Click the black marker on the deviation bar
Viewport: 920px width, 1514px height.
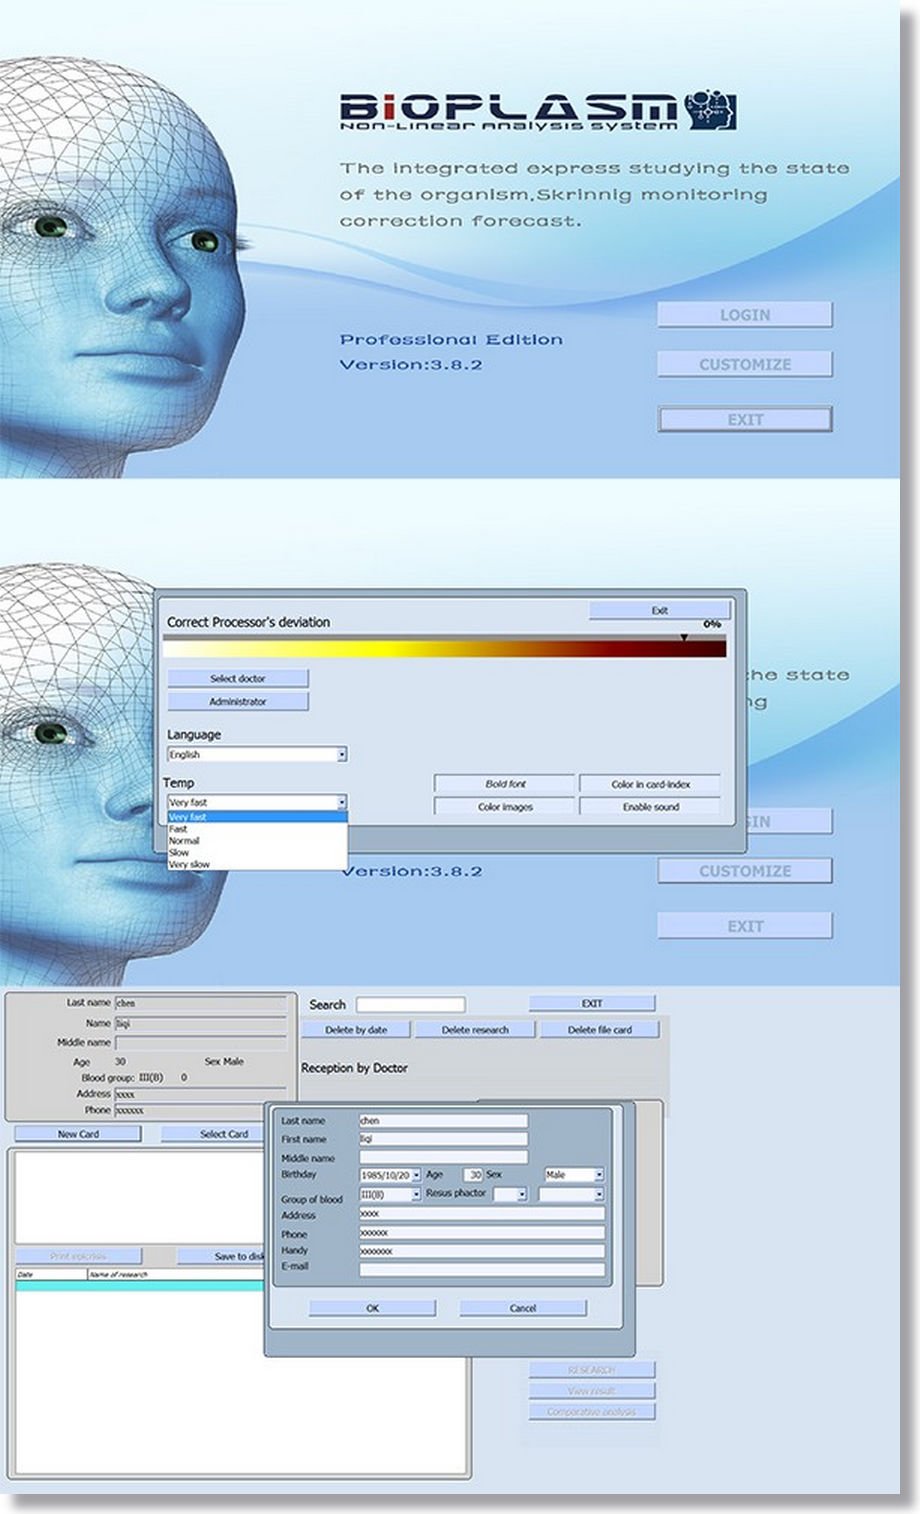[684, 637]
